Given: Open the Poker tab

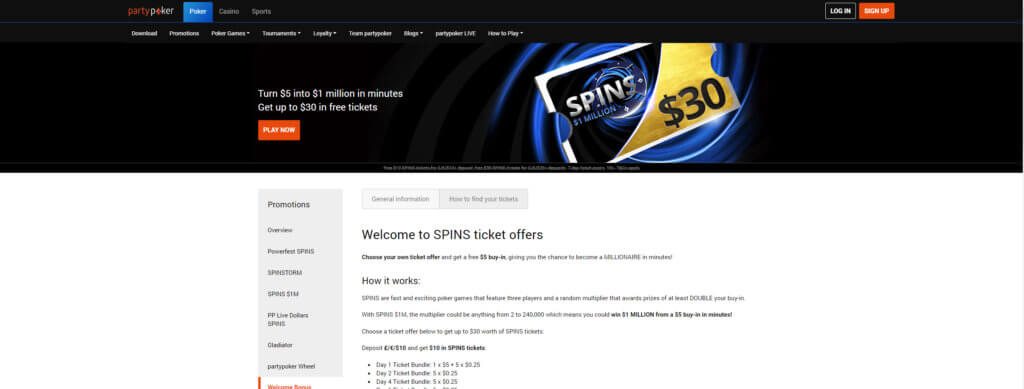Looking at the screenshot, I should tap(198, 12).
